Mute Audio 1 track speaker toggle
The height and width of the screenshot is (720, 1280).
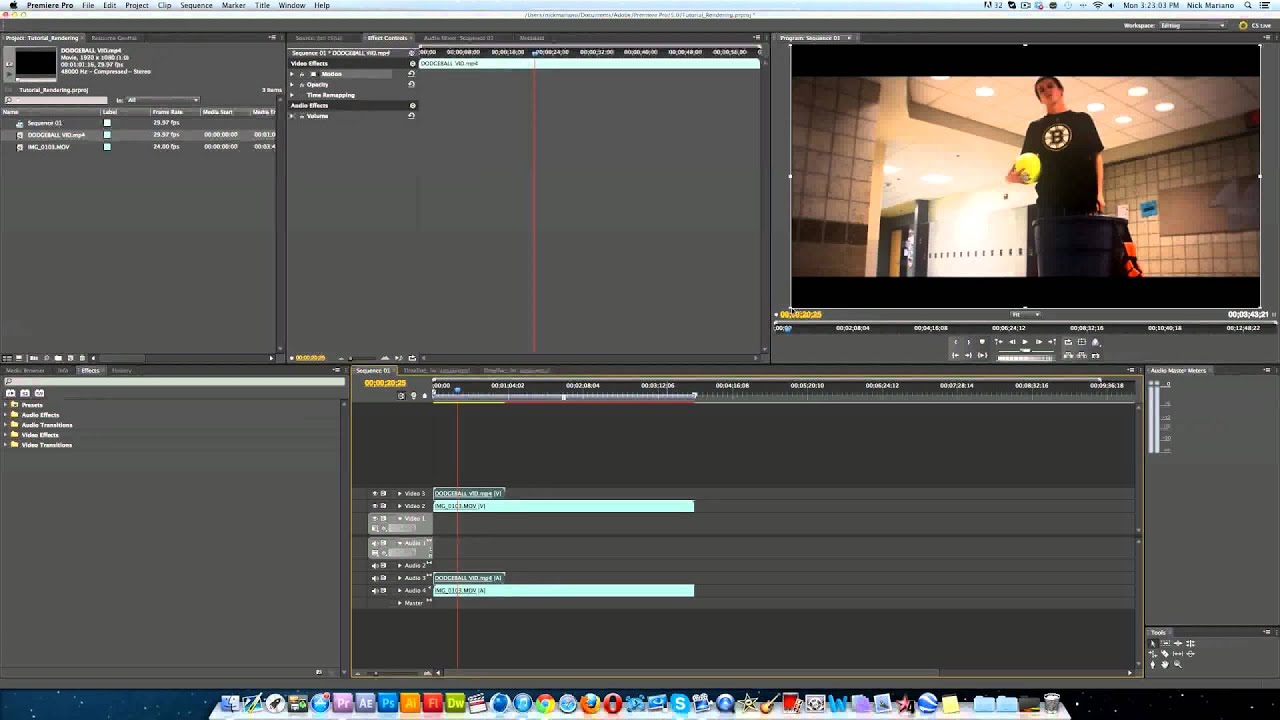tap(375, 543)
